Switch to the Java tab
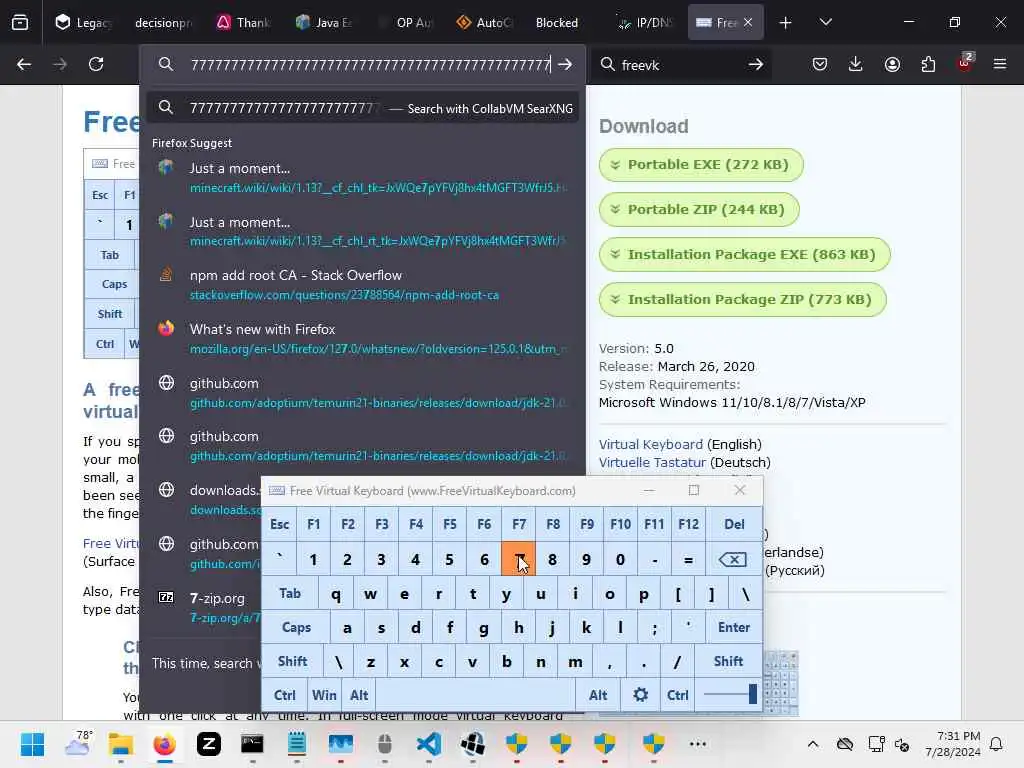Viewport: 1024px width, 768px height. (324, 22)
